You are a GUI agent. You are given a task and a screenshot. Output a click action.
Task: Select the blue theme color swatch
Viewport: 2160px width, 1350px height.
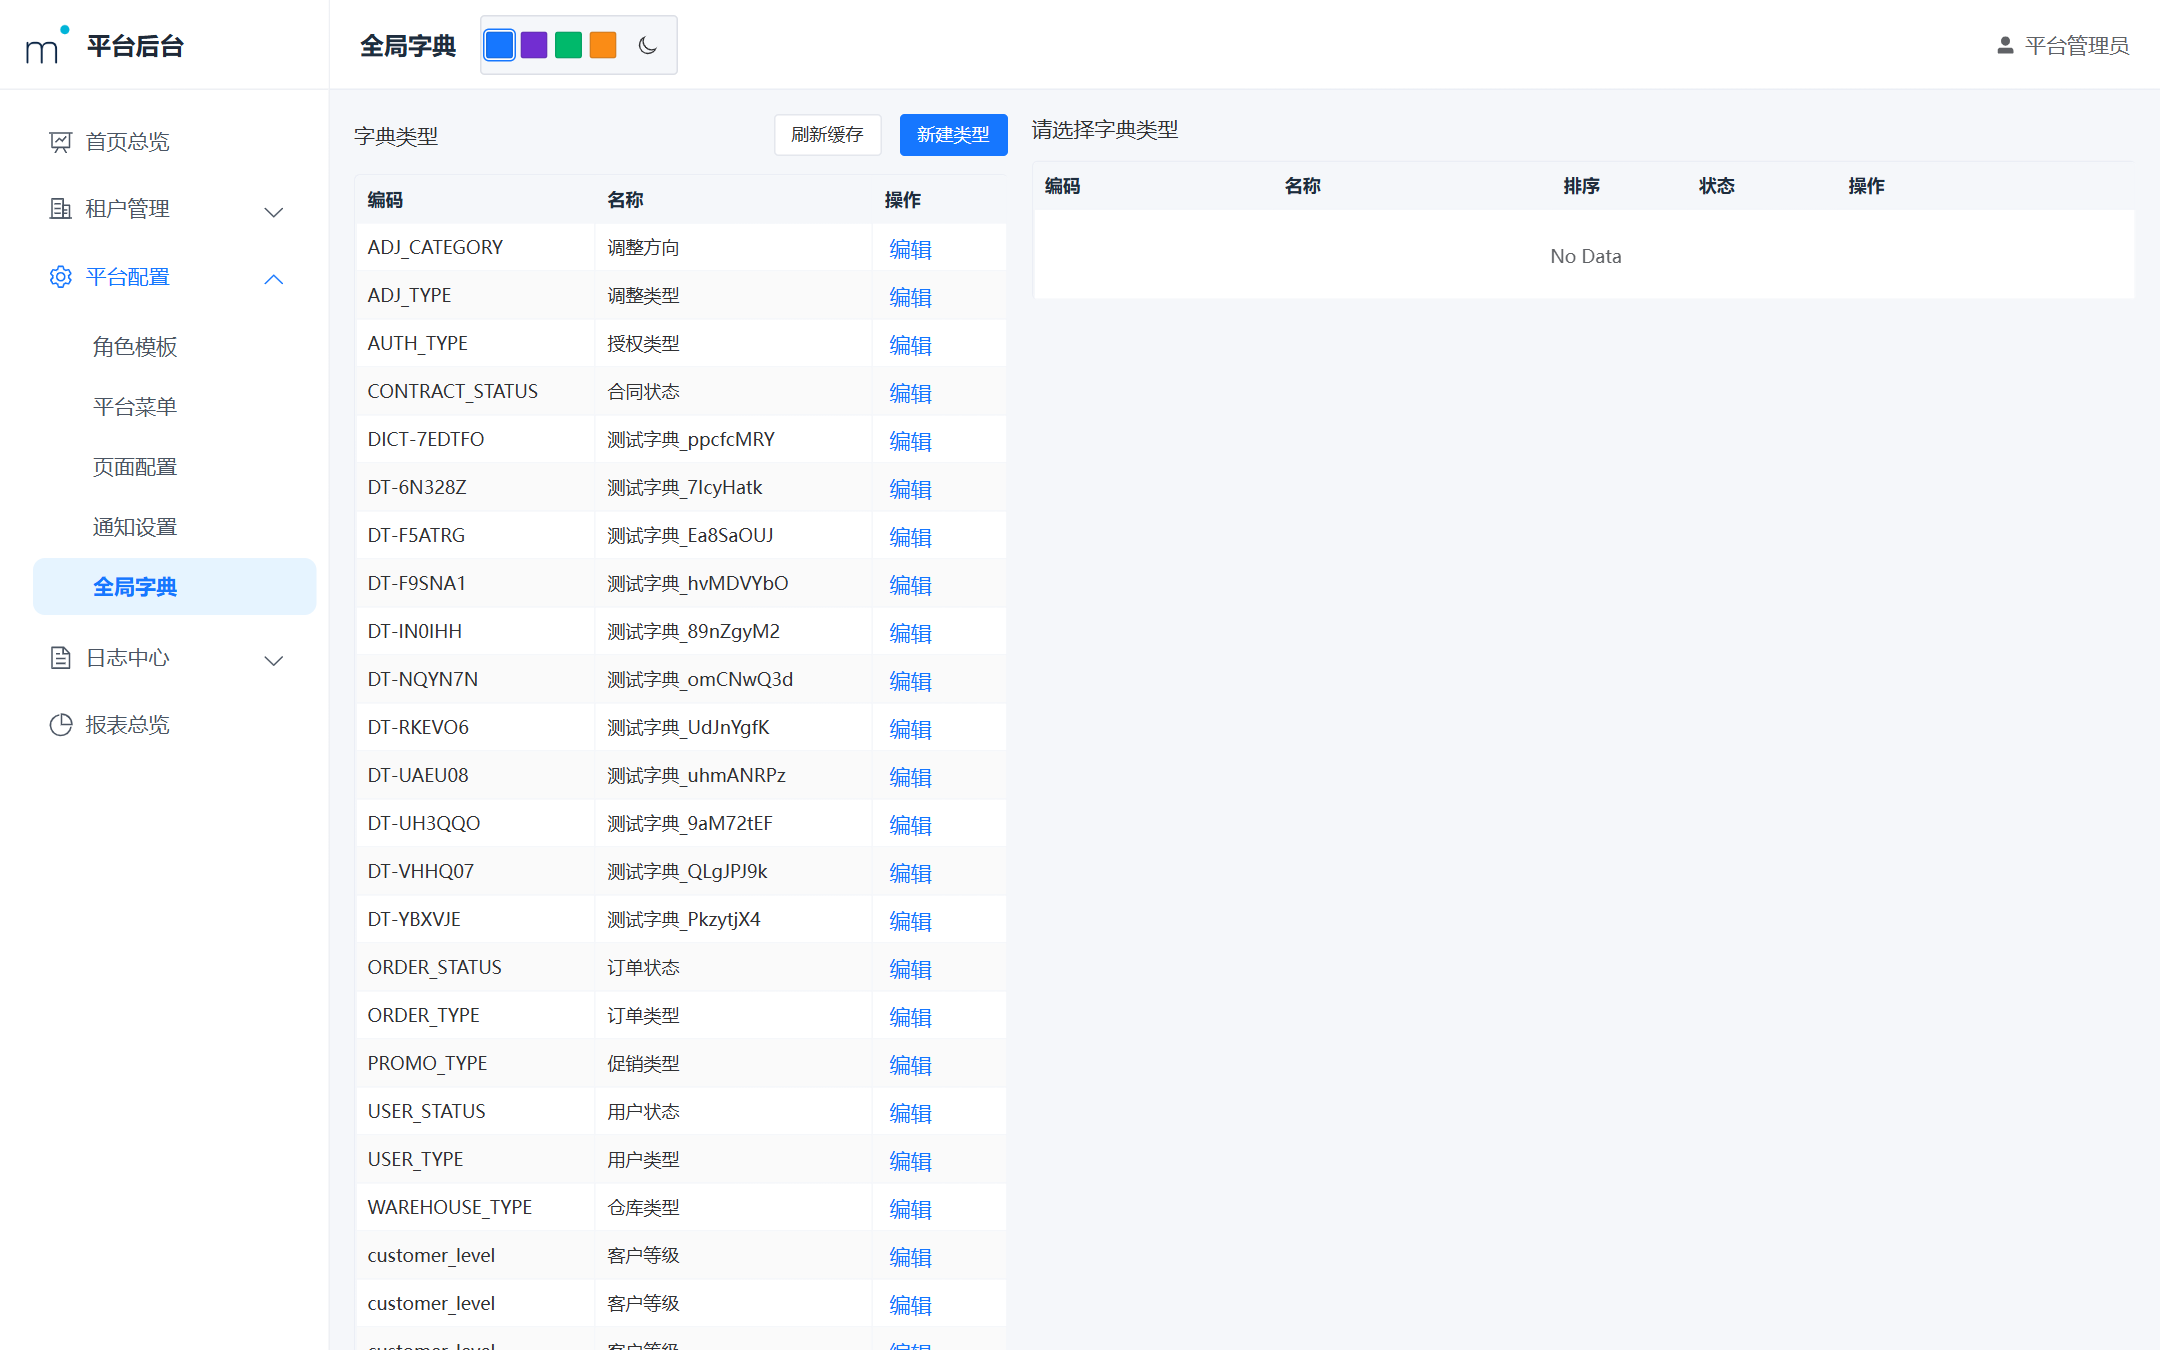pos(500,45)
